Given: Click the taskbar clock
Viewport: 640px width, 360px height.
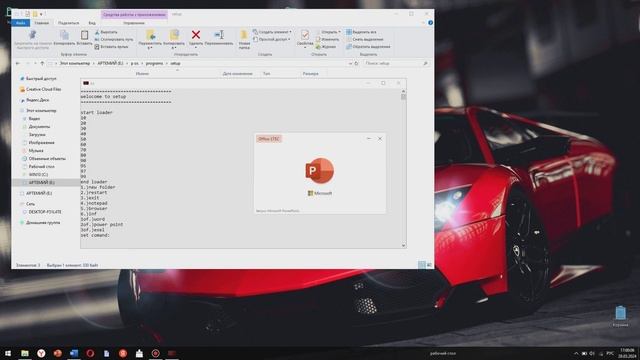Looking at the screenshot, I should (x=627, y=353).
